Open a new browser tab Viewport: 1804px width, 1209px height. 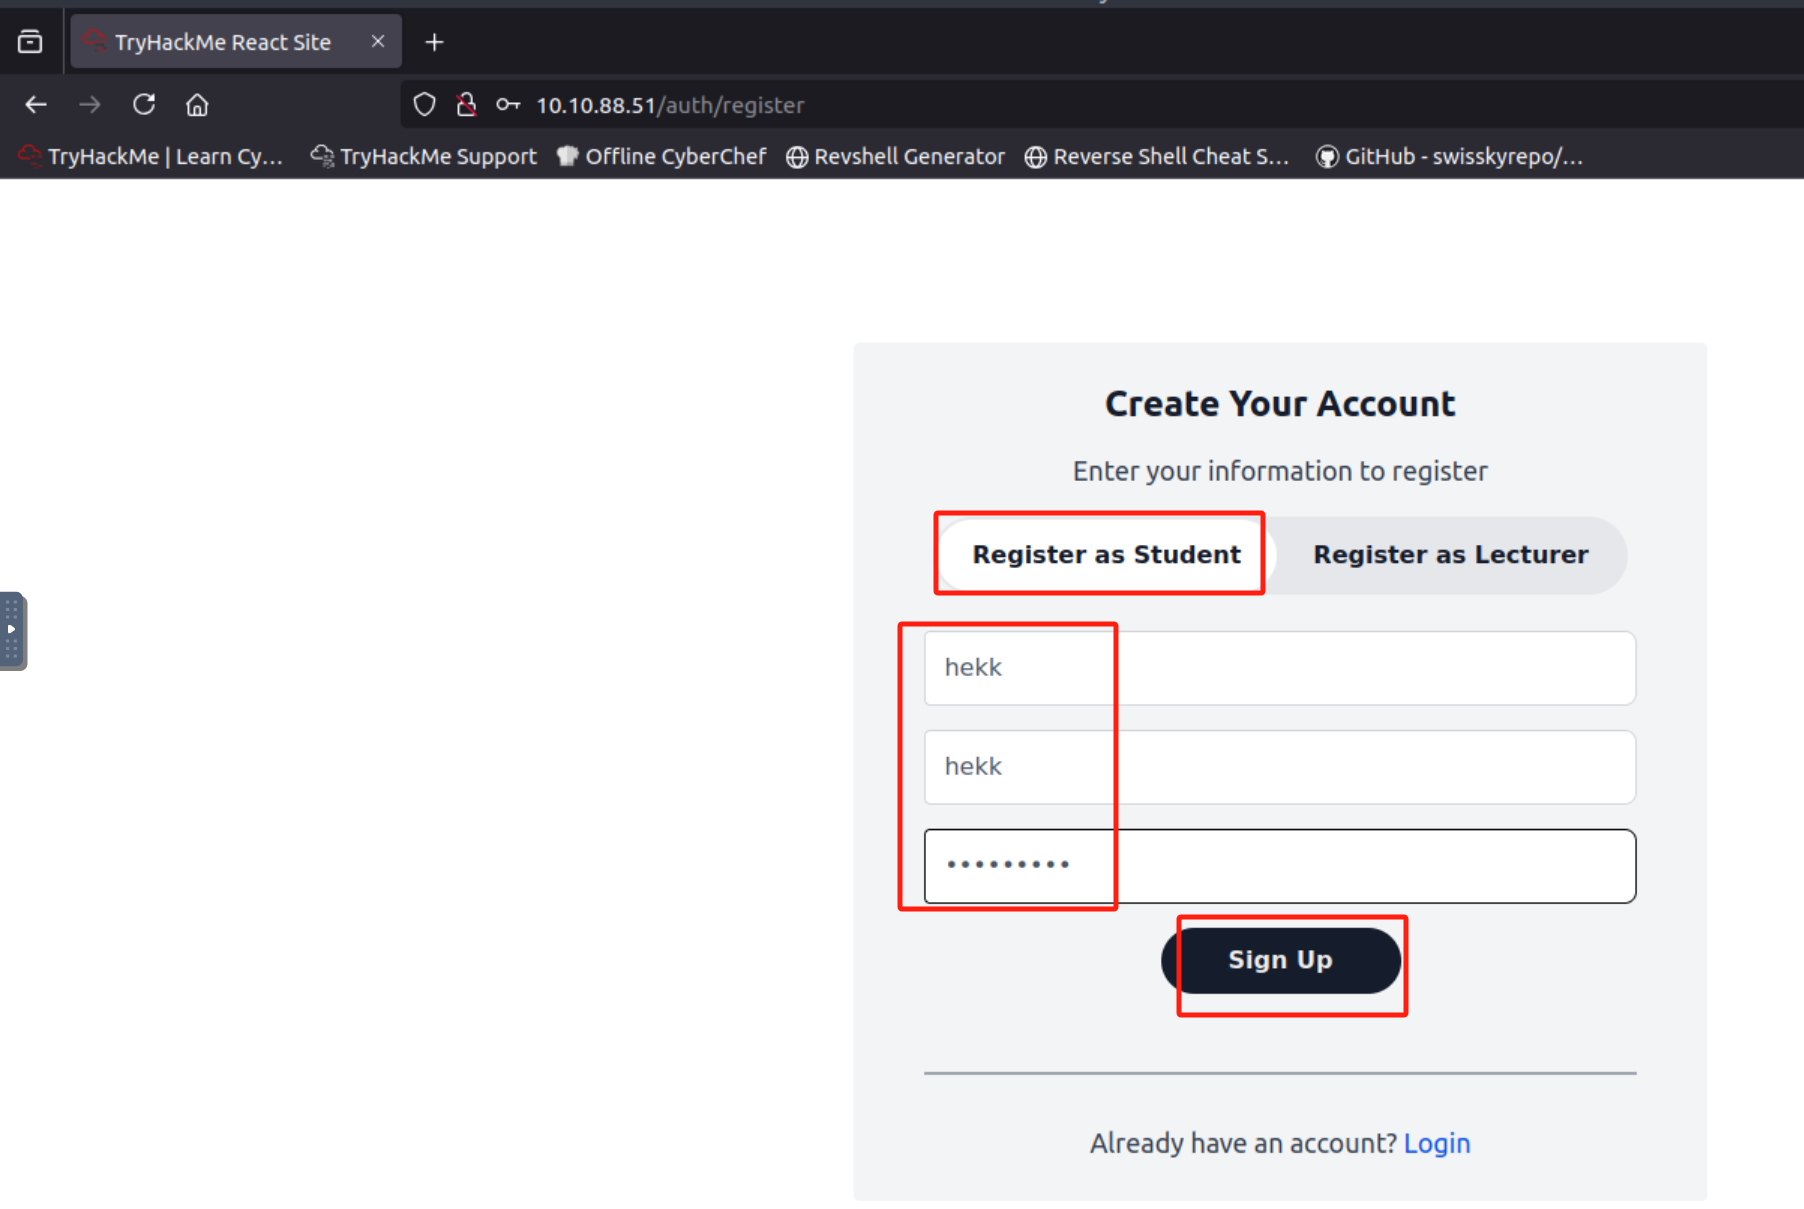[x=434, y=42]
